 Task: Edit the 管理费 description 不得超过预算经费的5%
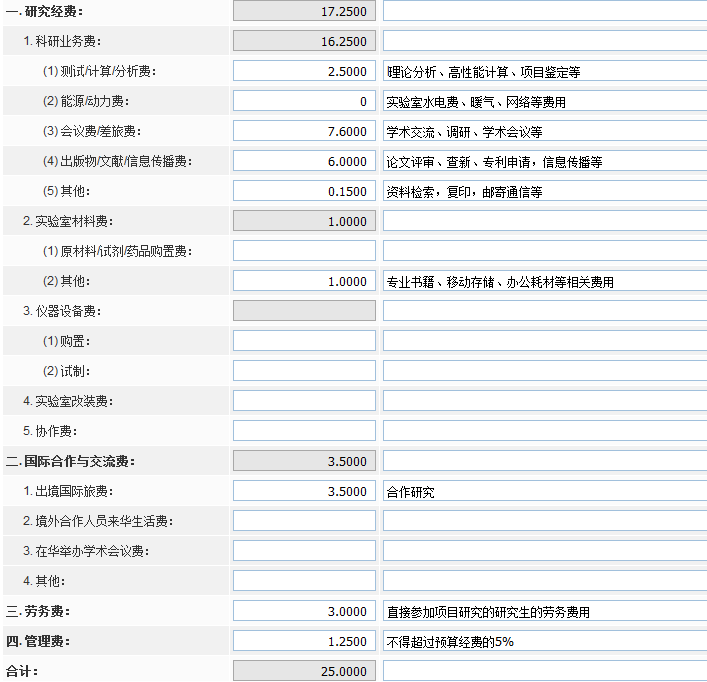pos(545,641)
